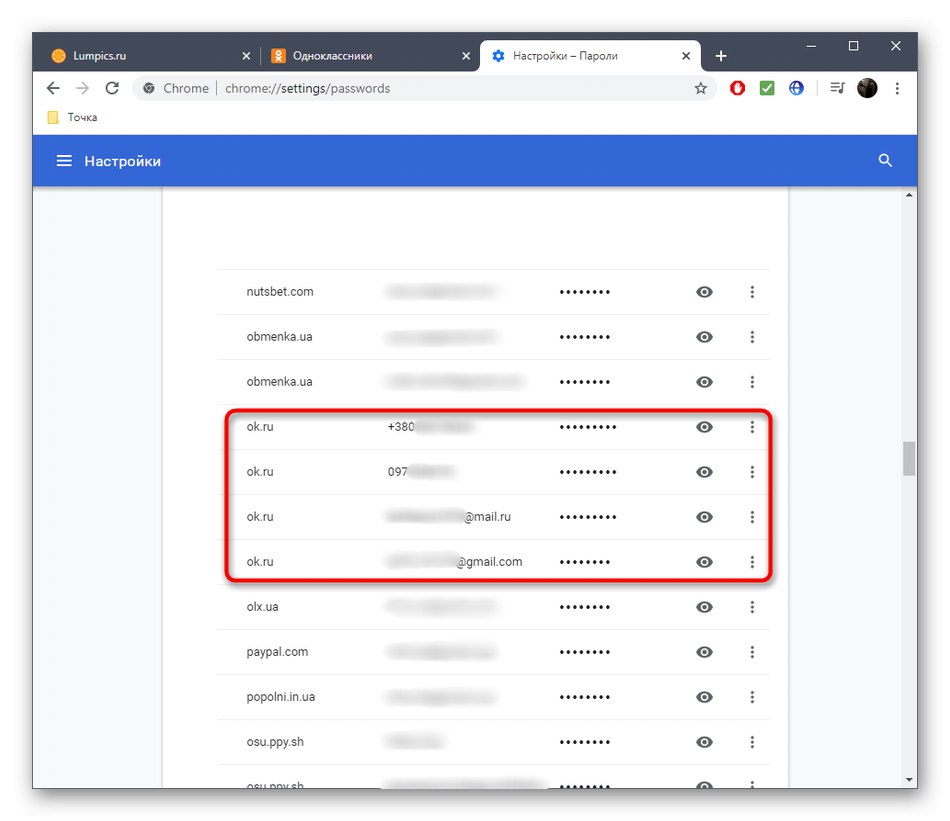Click the browser forward arrow

82,88
